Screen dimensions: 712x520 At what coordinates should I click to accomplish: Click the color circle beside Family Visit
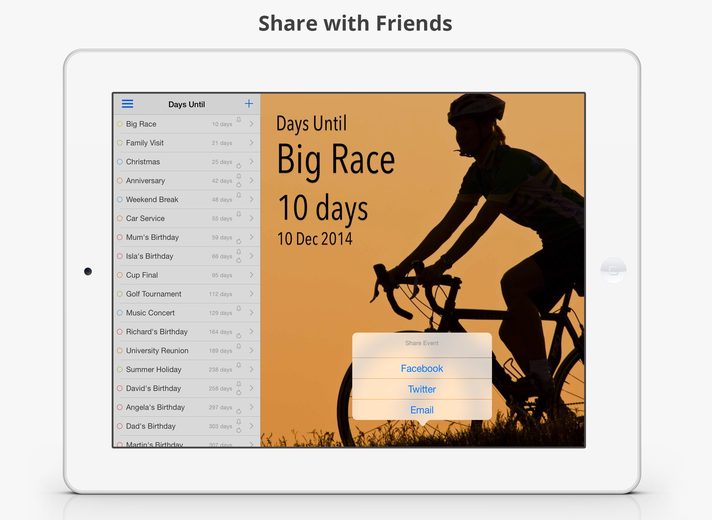point(120,143)
